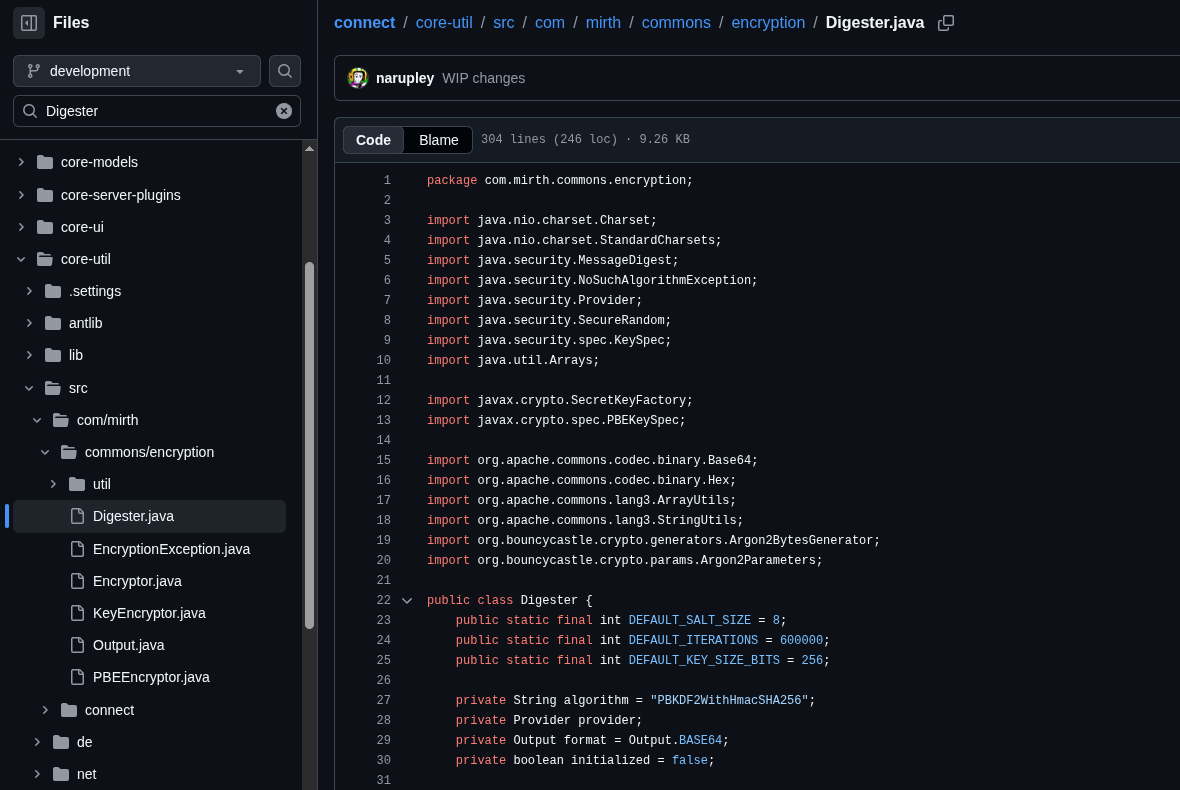Select Digester.java in the file tree
The width and height of the screenshot is (1180, 790).
pos(149,517)
